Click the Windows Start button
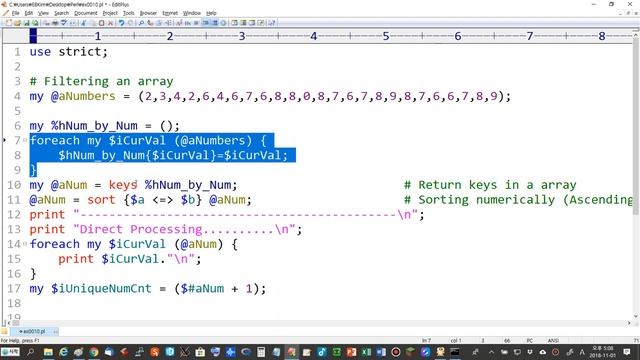Image resolution: width=640 pixels, height=360 pixels. (10, 352)
